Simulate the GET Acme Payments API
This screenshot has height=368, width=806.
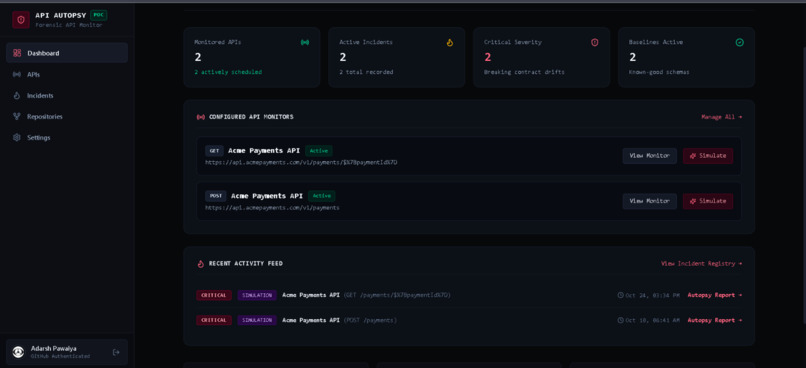pos(708,156)
